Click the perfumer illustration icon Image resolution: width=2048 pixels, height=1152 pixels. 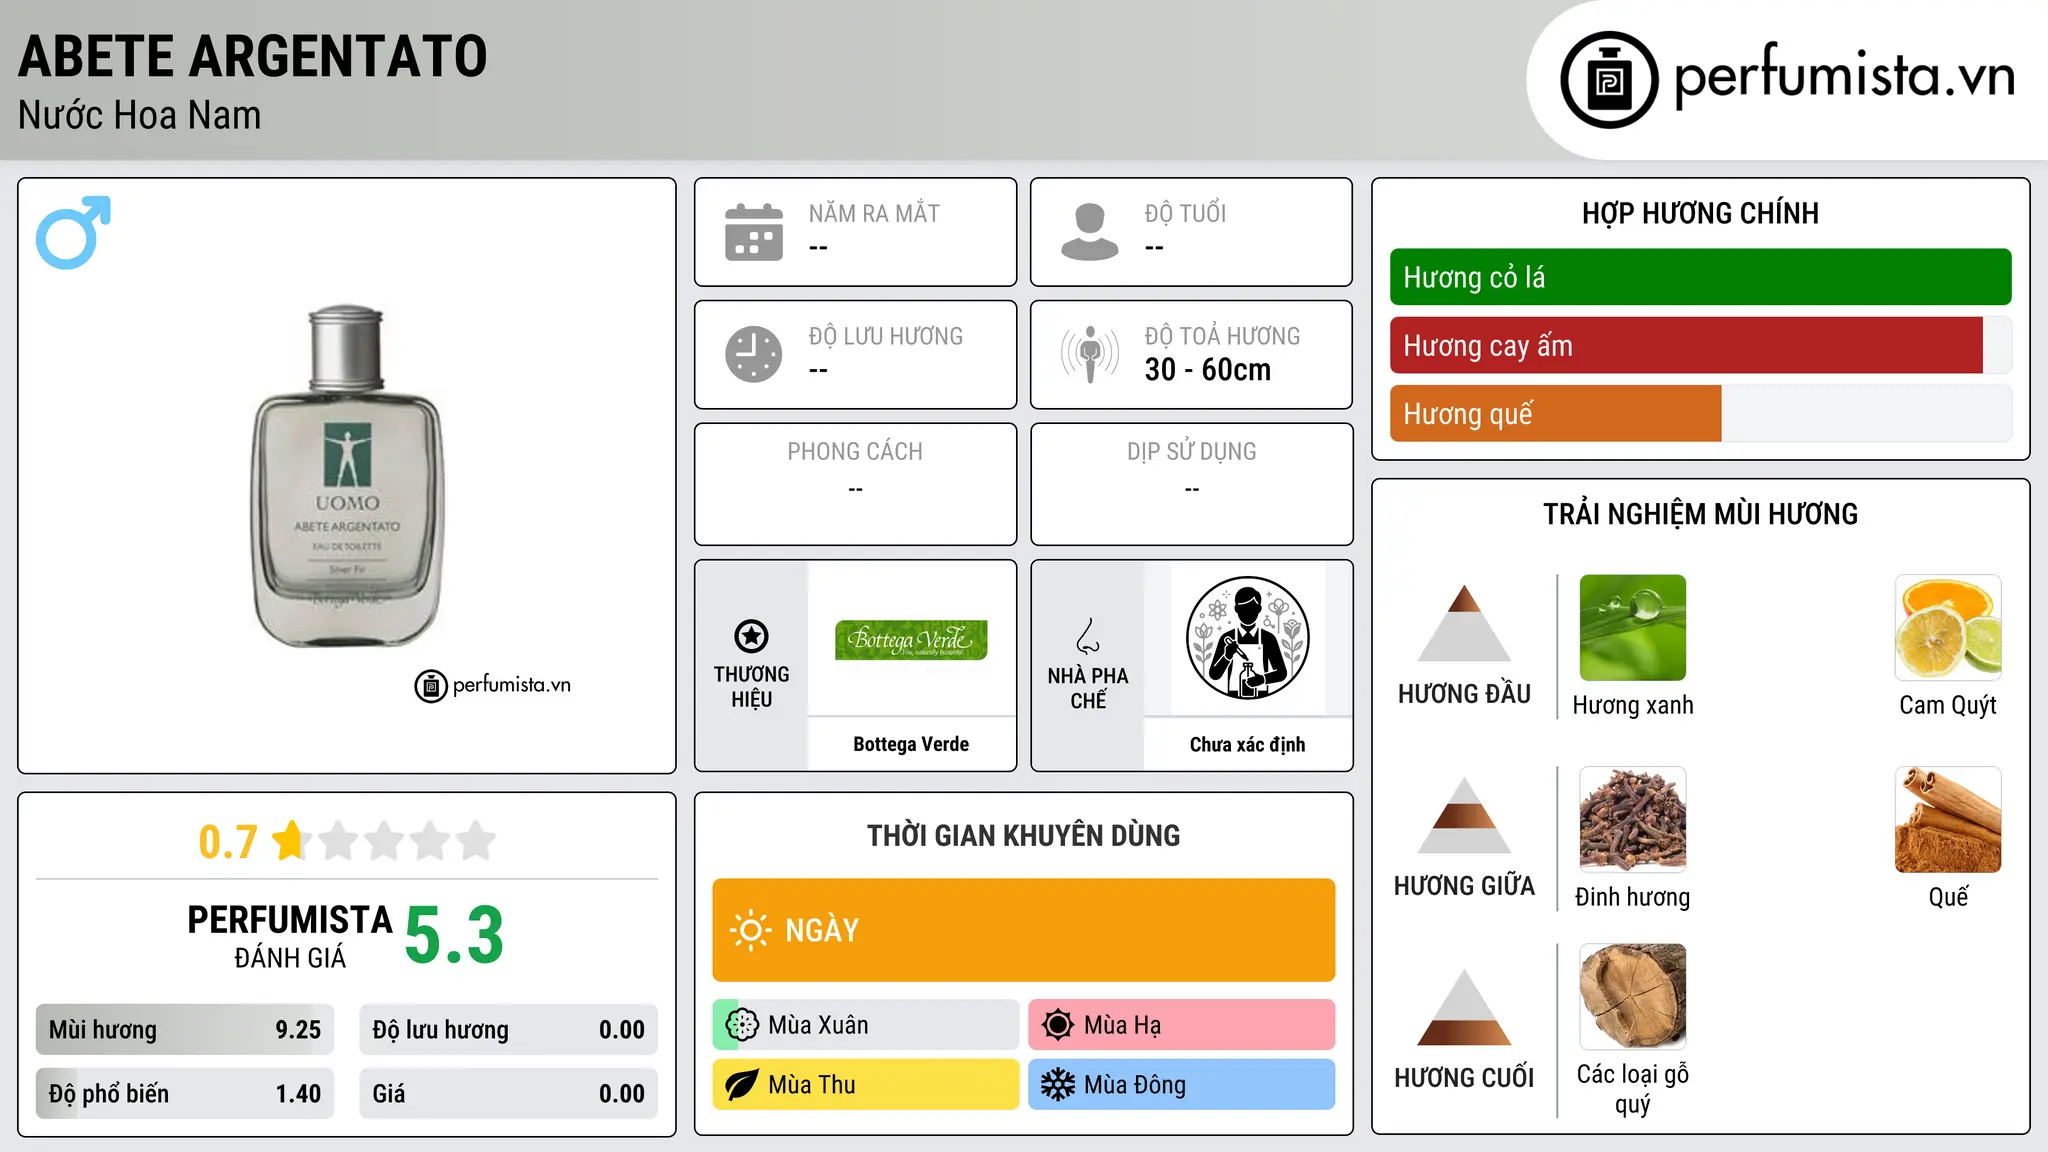1247,638
